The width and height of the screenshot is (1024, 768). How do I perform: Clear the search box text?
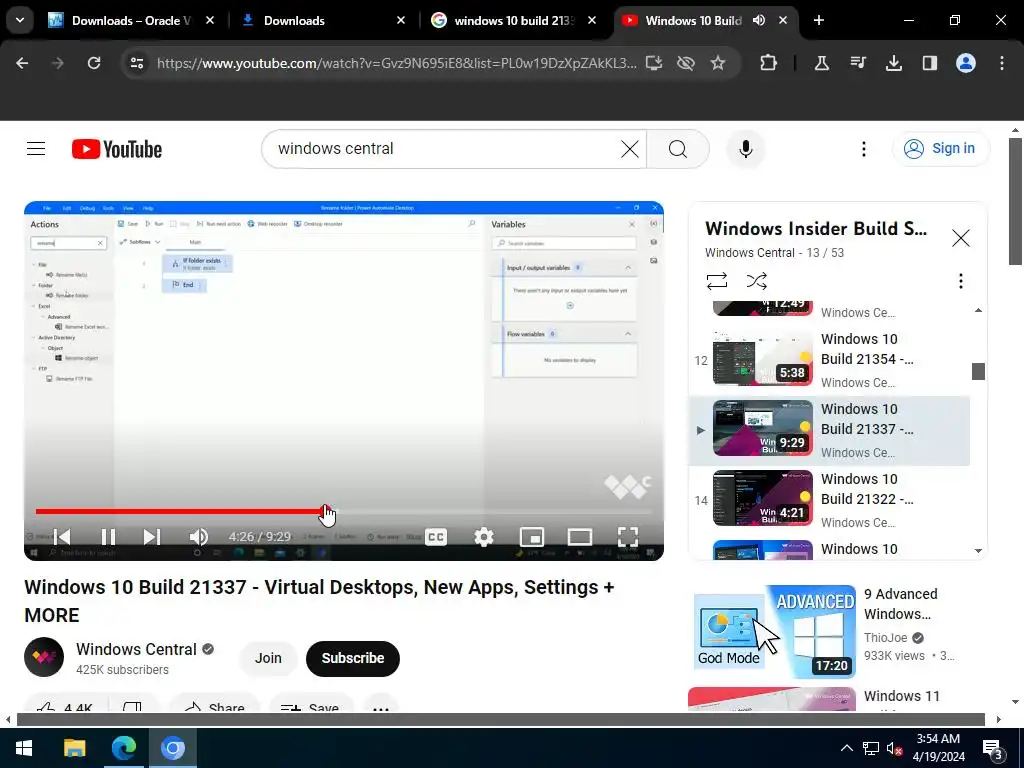(630, 149)
